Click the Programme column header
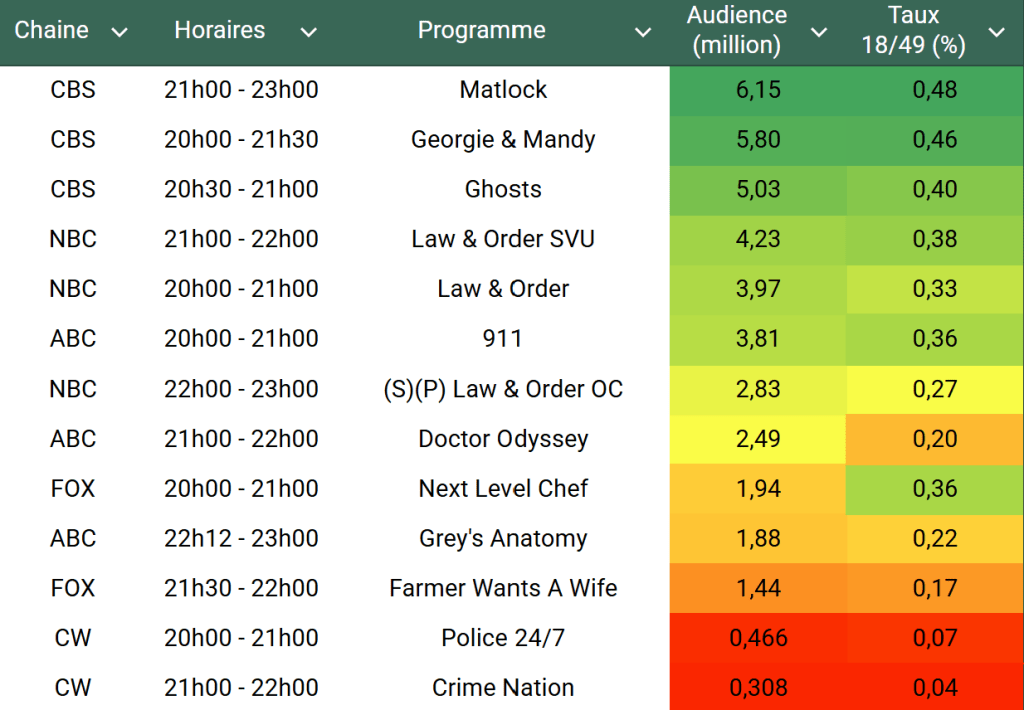This screenshot has width=1024, height=710. pos(481,30)
